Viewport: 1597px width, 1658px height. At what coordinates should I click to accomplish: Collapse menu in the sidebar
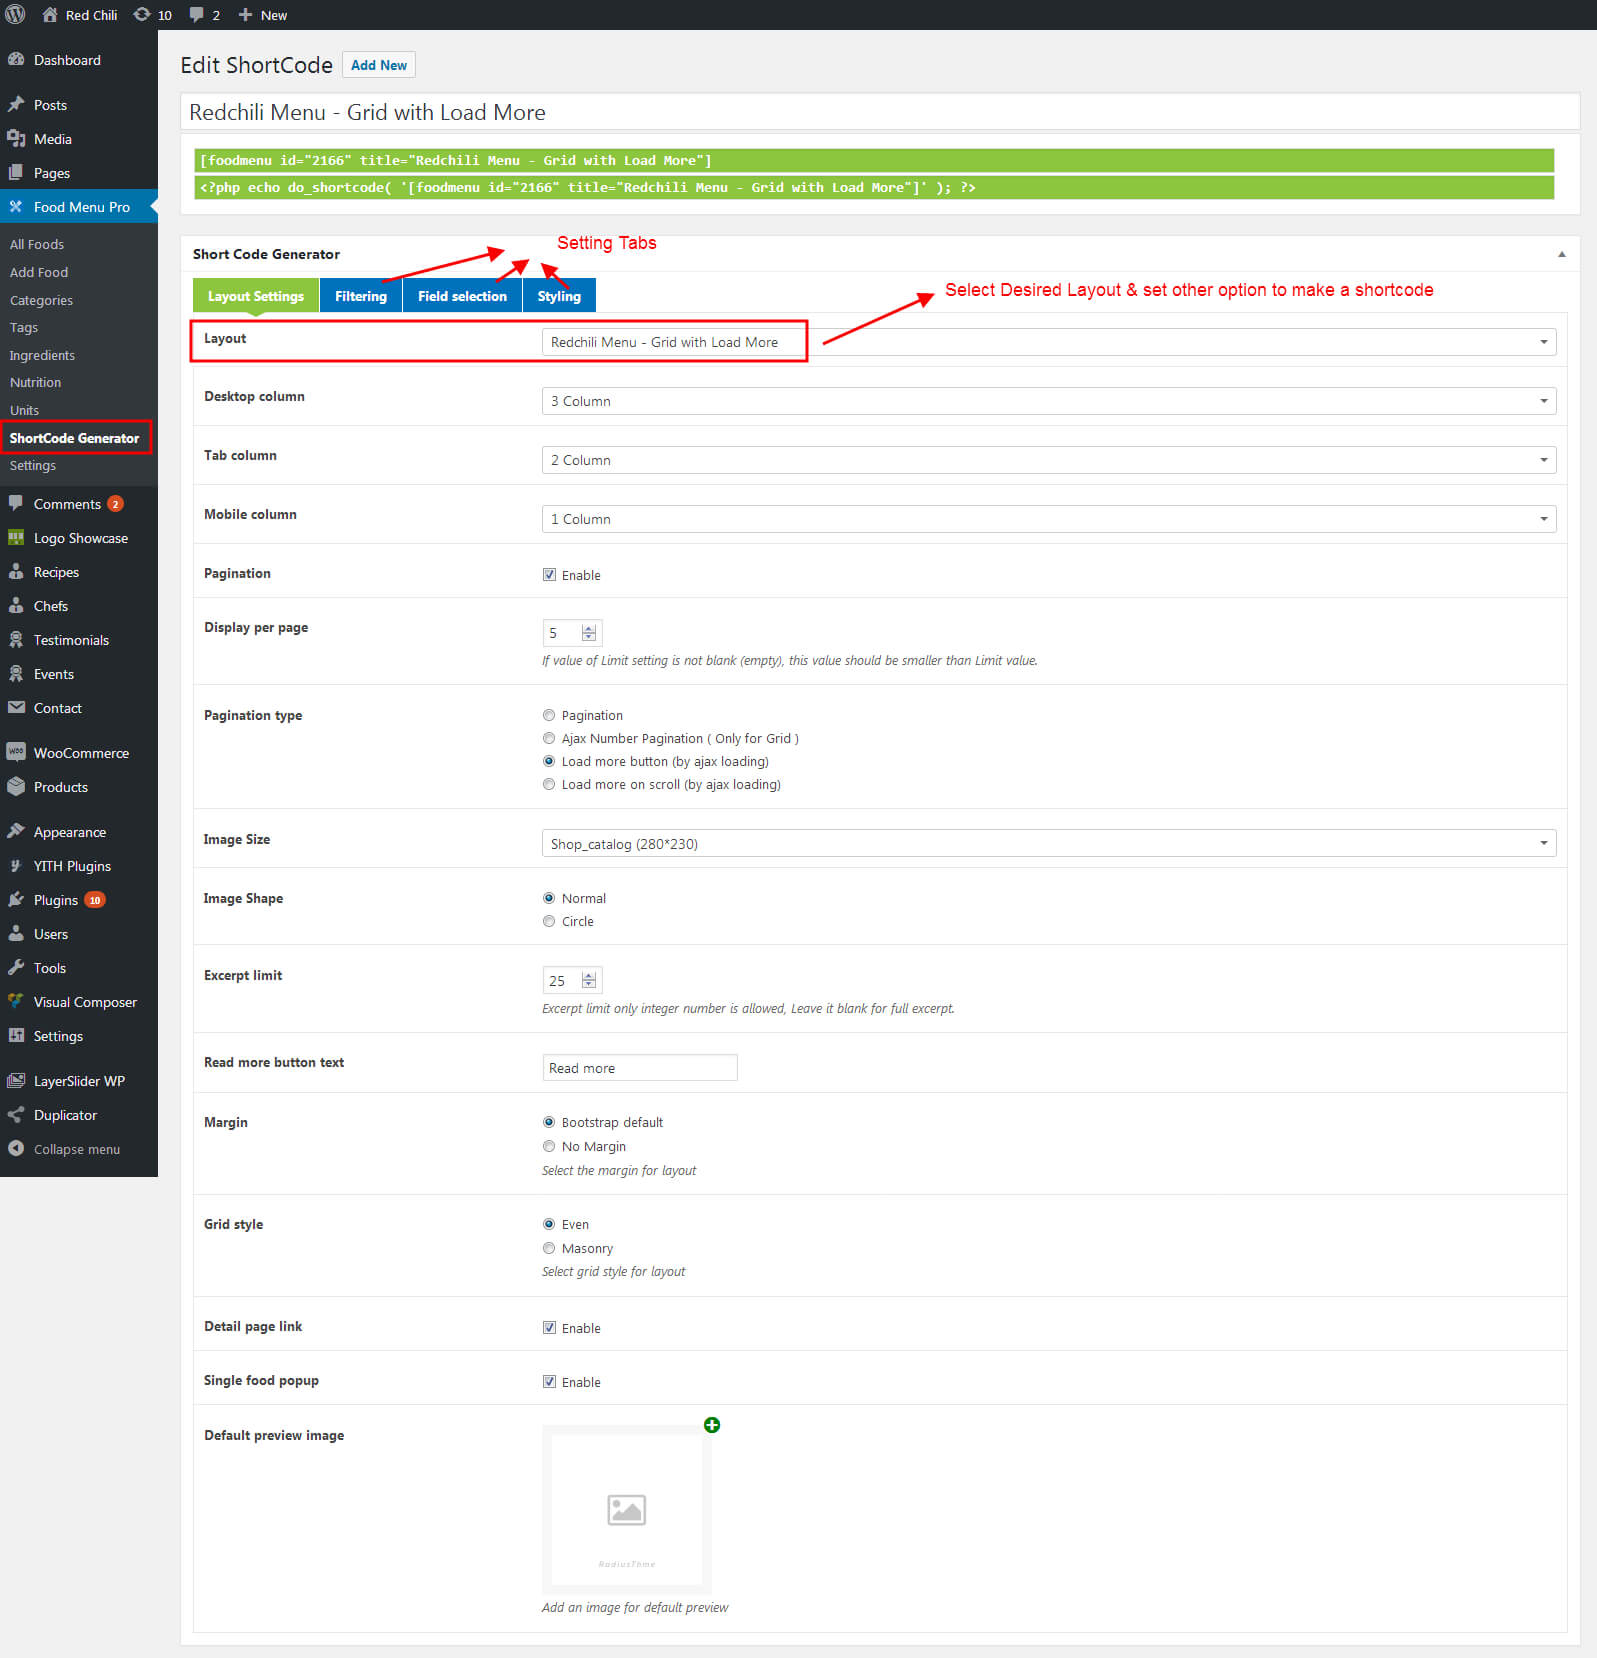[64, 1149]
